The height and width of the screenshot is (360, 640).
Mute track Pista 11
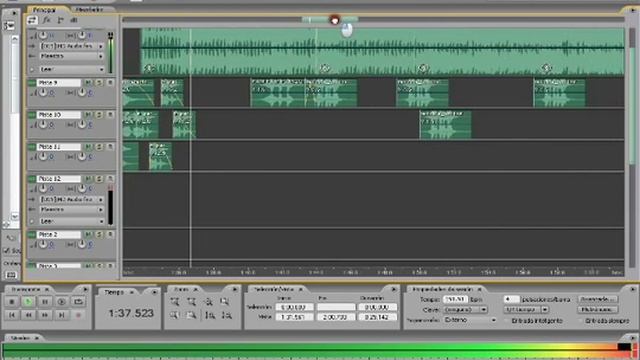tap(88, 147)
